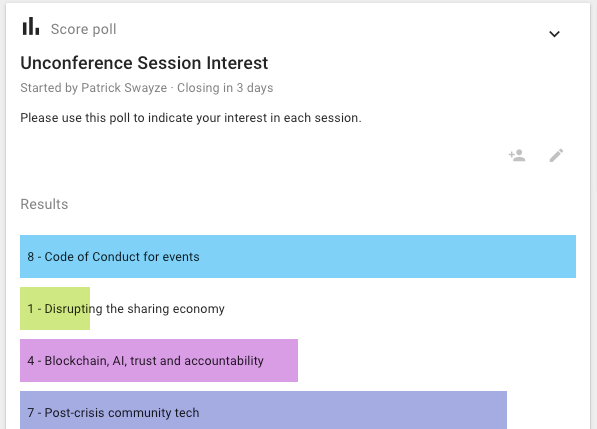Screen dimensions: 597x429
Task: Select the Code of Conduct for events bar
Action: [298, 257]
